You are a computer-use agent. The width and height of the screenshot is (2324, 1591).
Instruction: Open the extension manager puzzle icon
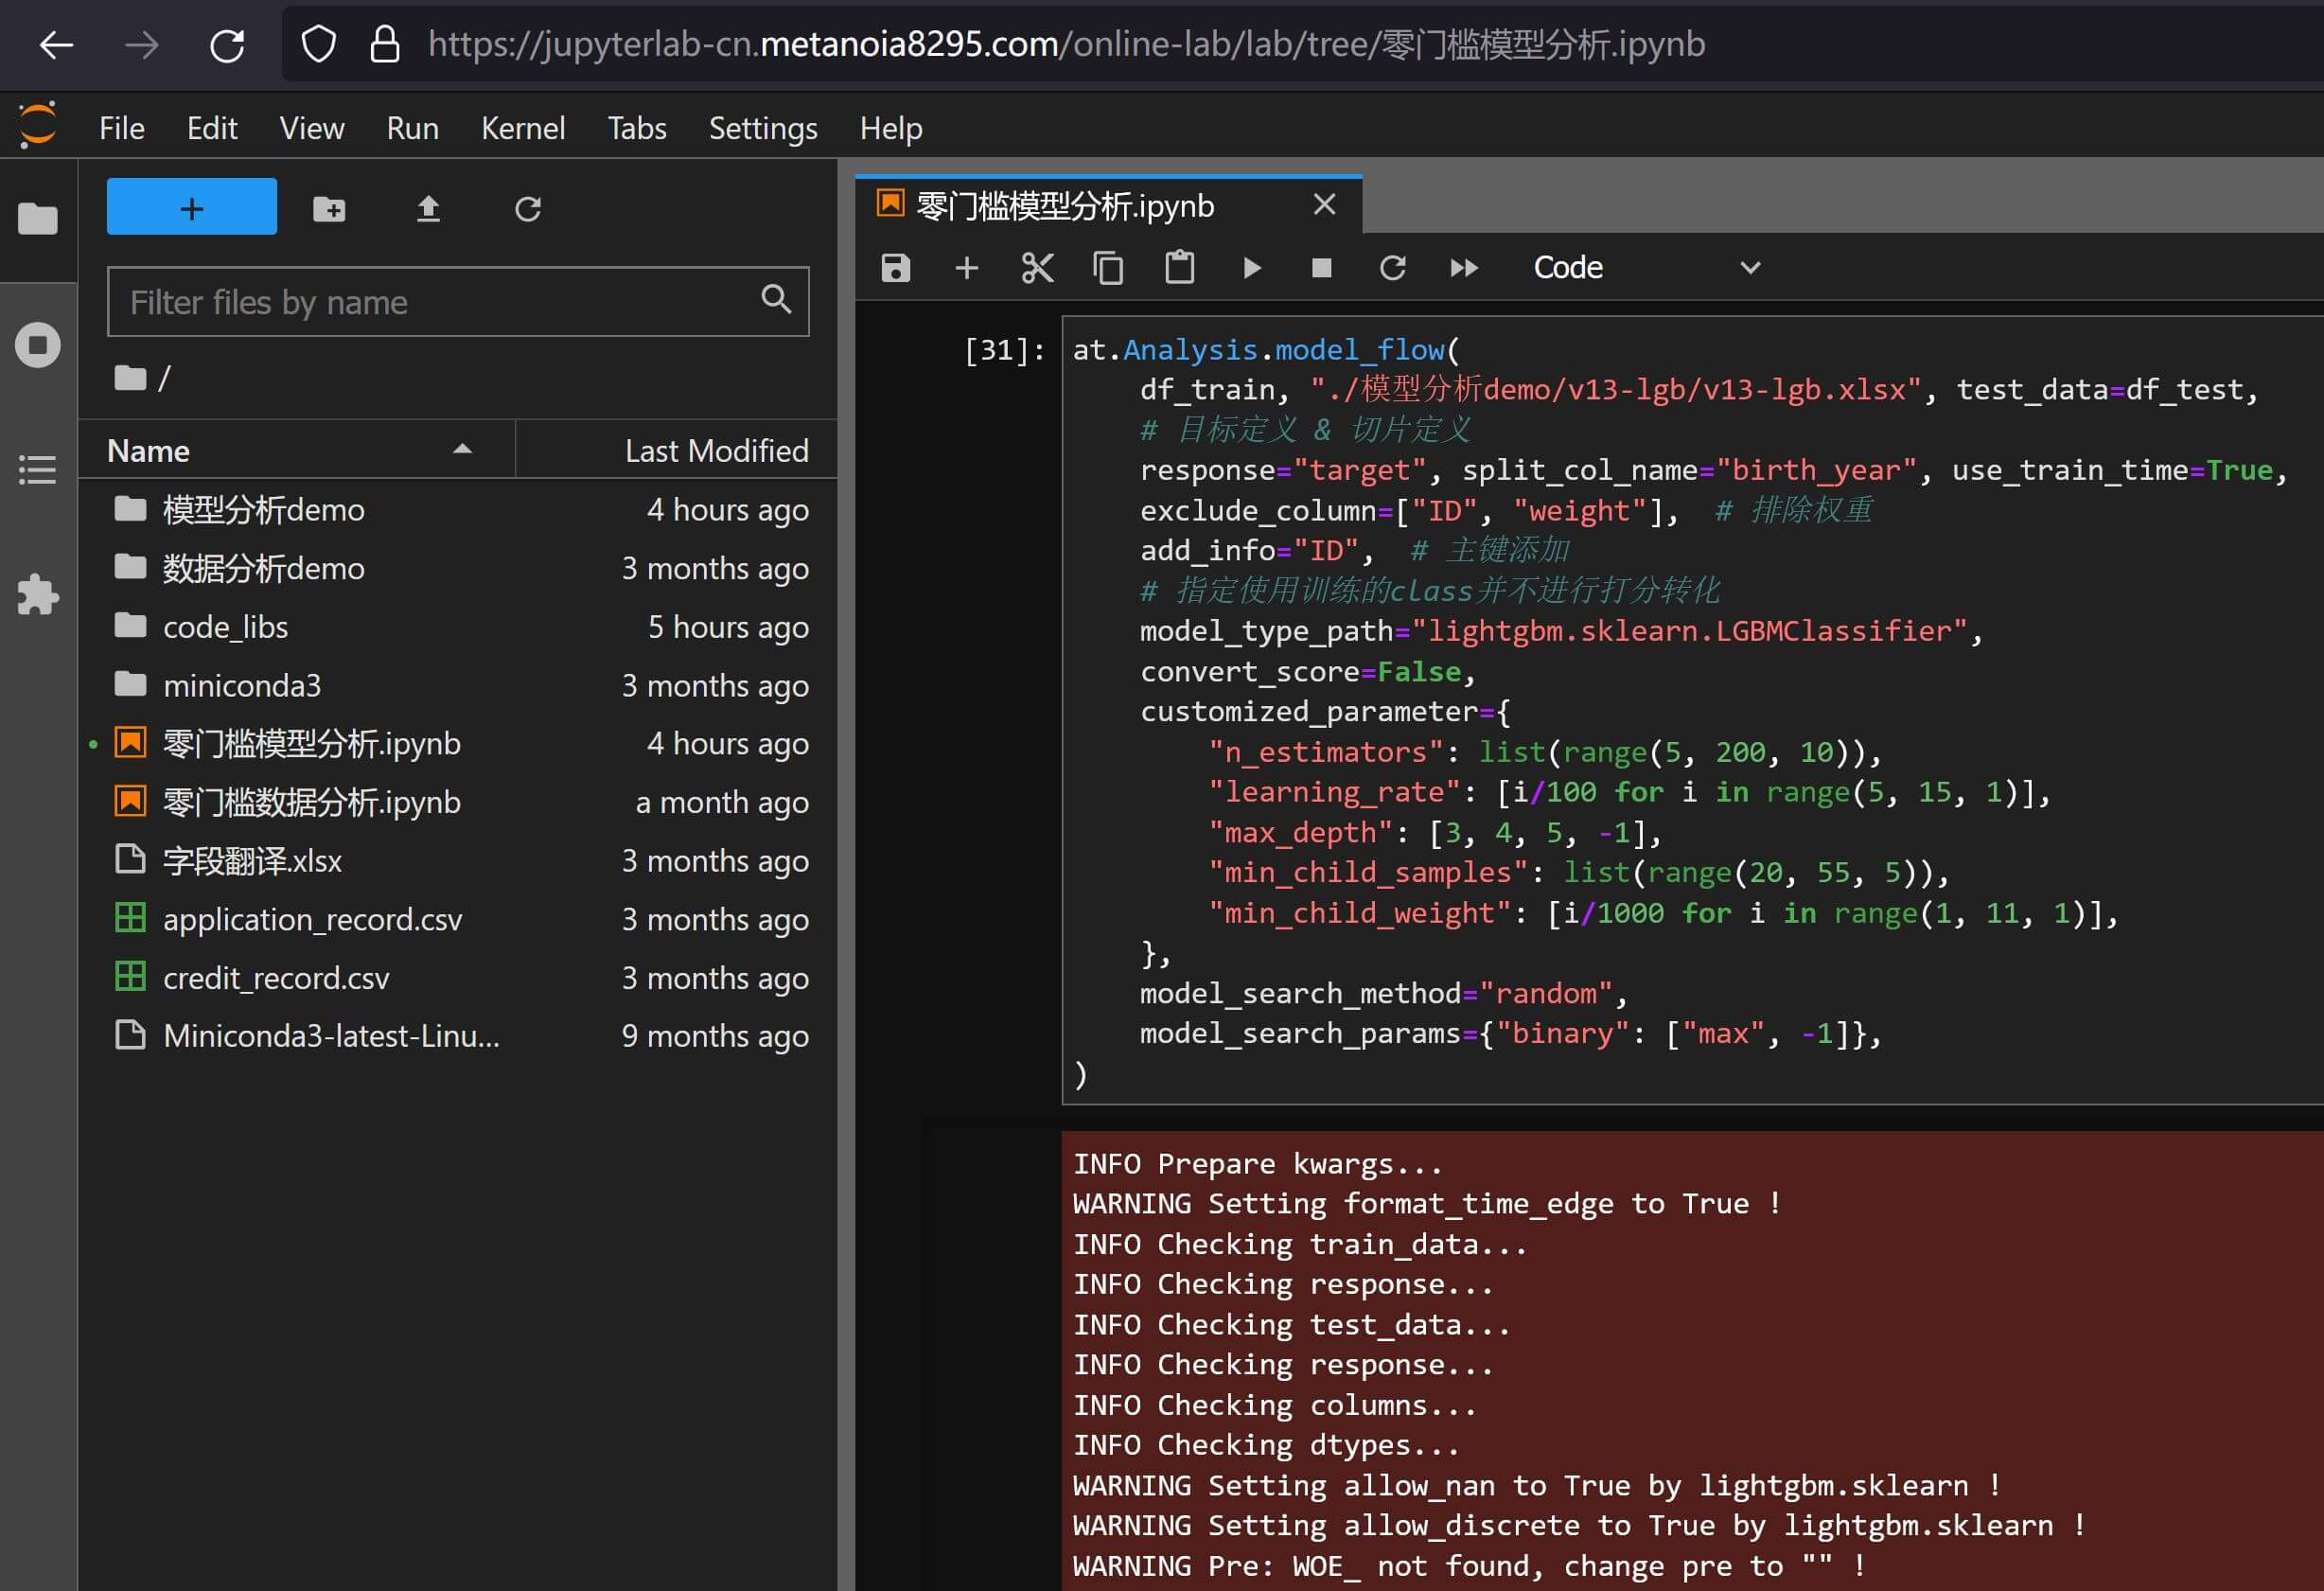38,594
